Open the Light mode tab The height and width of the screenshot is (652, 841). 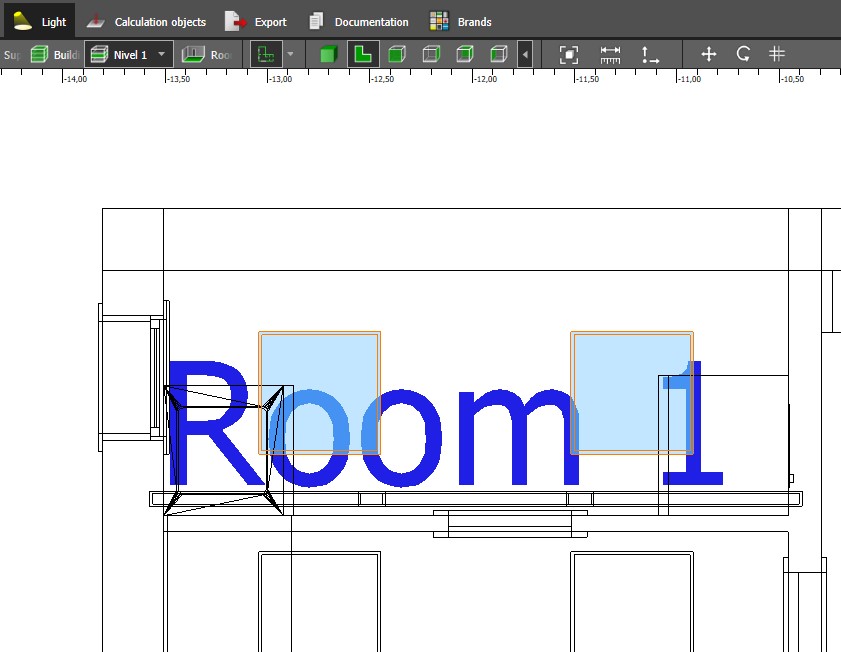coord(40,21)
